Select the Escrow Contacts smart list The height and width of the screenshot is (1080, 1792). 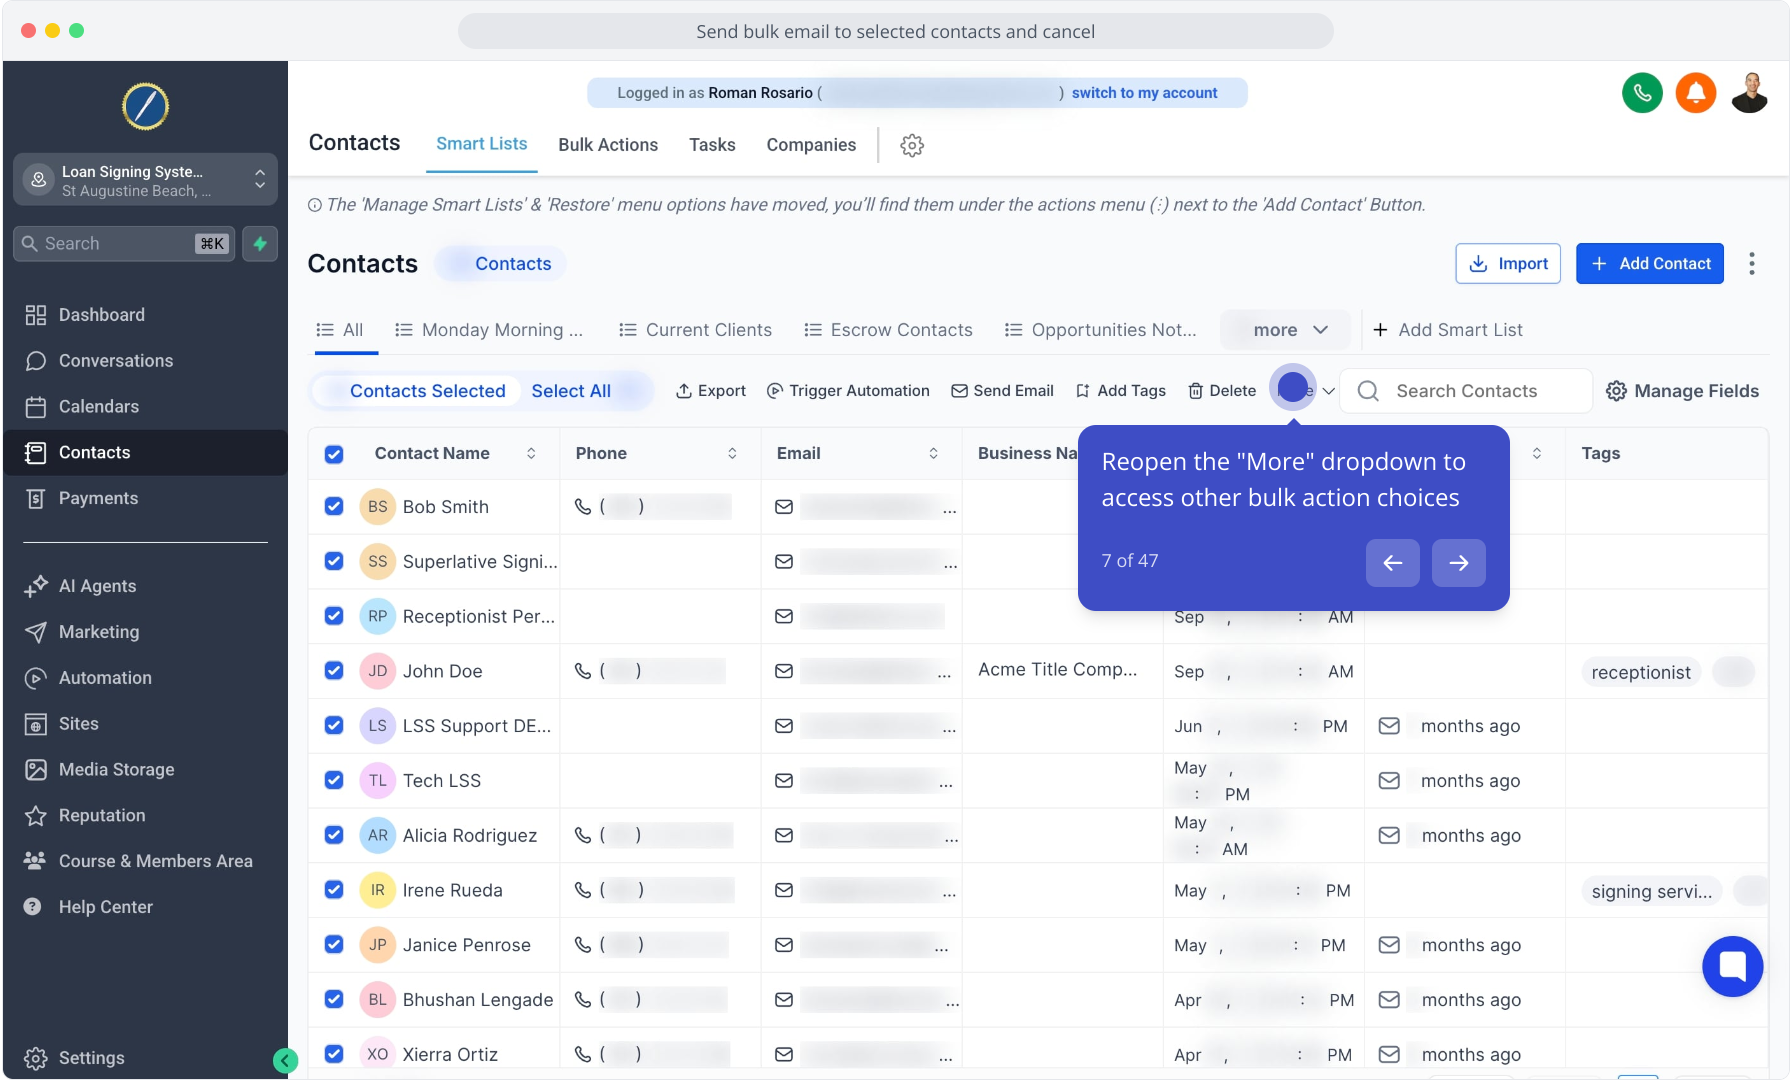click(889, 330)
